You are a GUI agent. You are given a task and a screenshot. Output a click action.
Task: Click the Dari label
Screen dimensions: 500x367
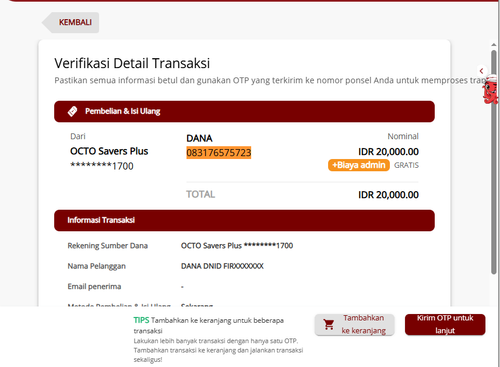(78, 136)
